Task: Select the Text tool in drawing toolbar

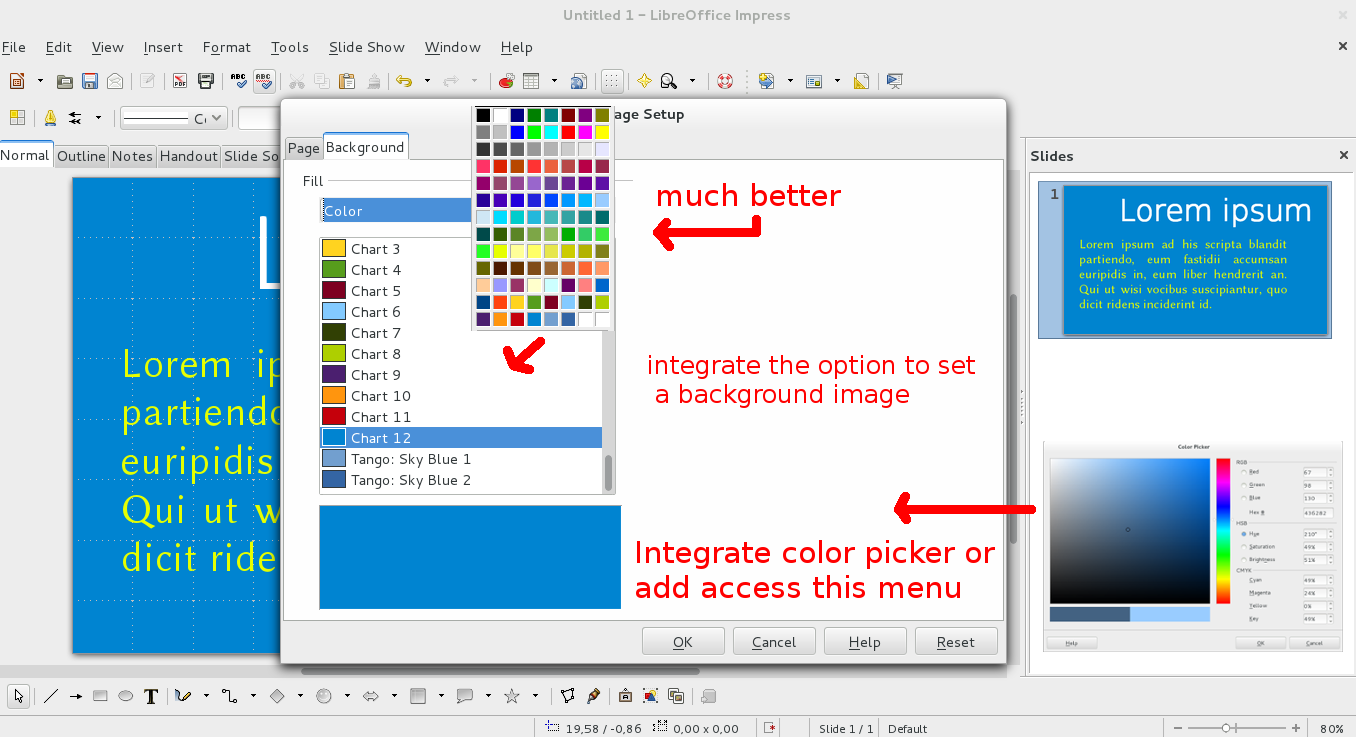Action: click(x=151, y=696)
